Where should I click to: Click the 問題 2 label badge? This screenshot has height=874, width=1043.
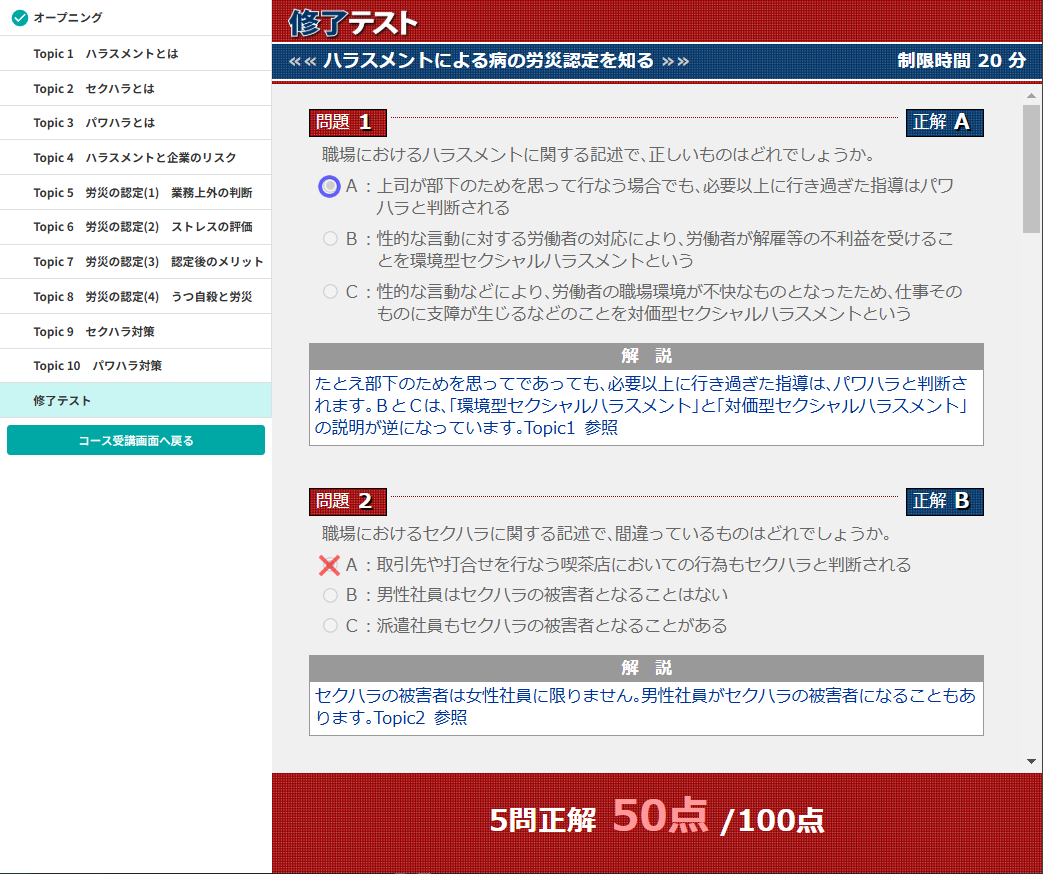348,501
